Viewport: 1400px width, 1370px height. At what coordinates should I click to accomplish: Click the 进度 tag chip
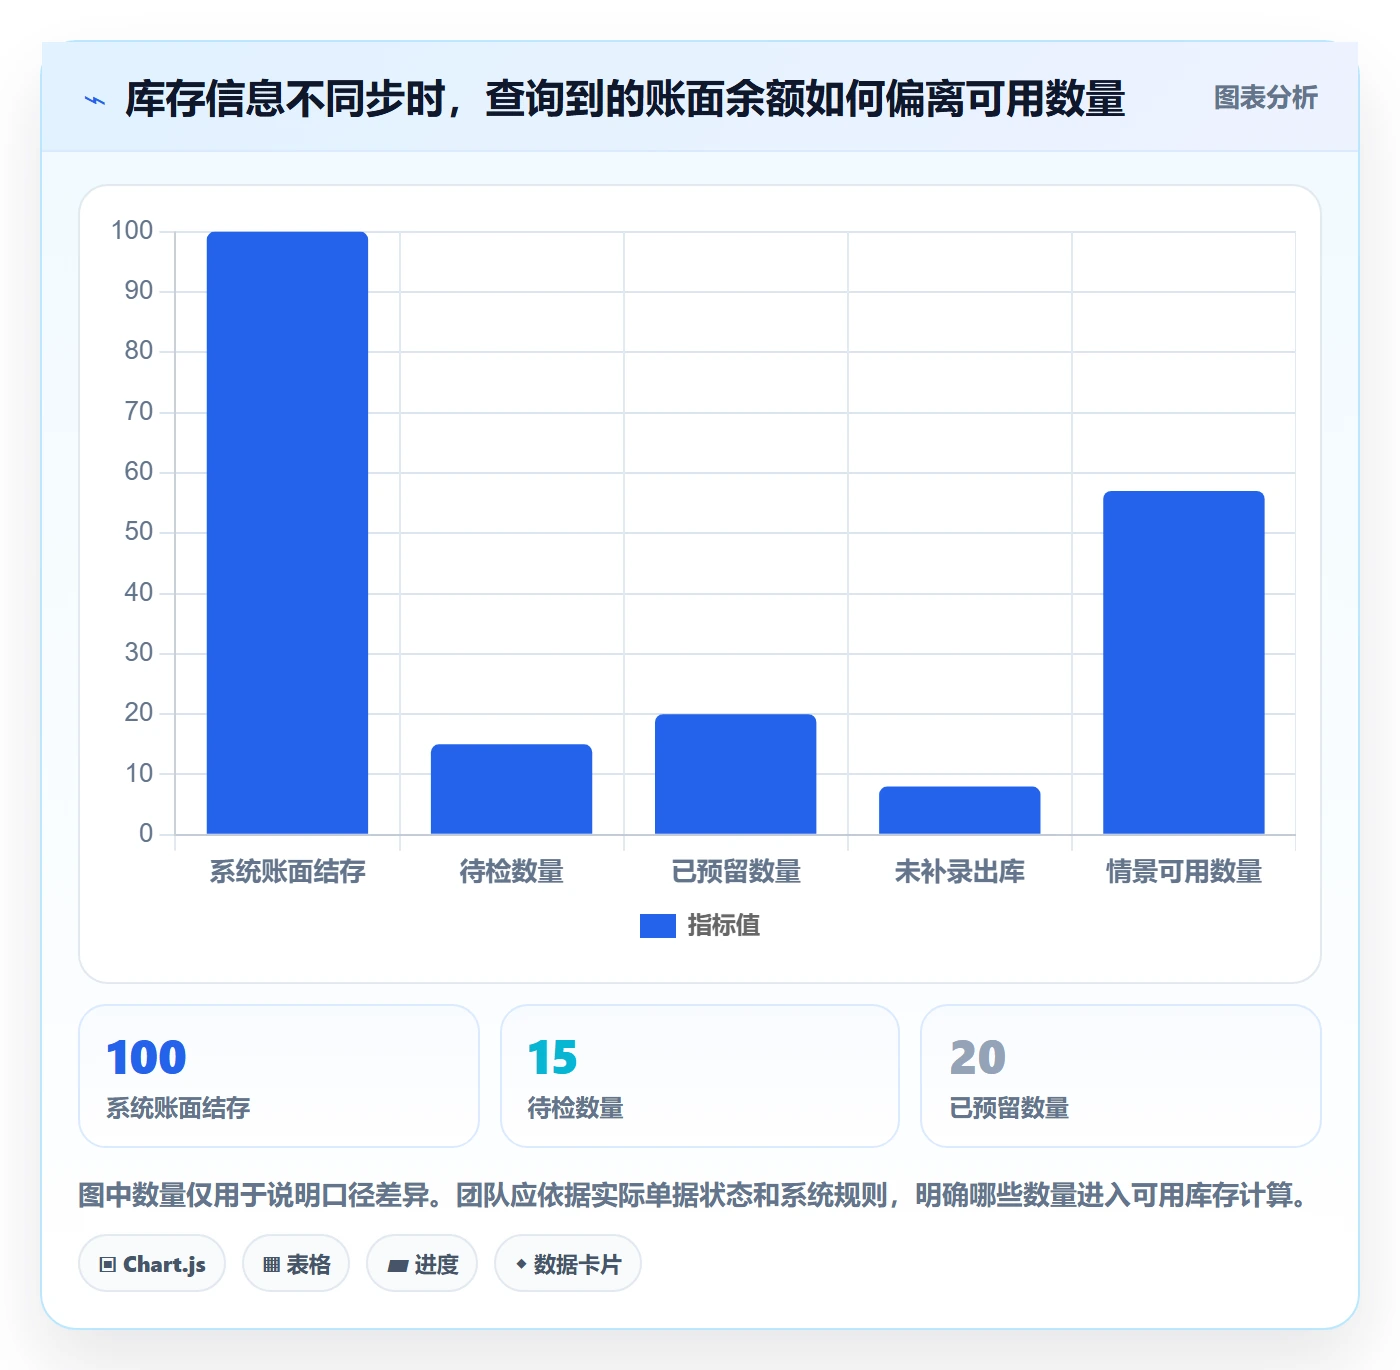[x=422, y=1264]
